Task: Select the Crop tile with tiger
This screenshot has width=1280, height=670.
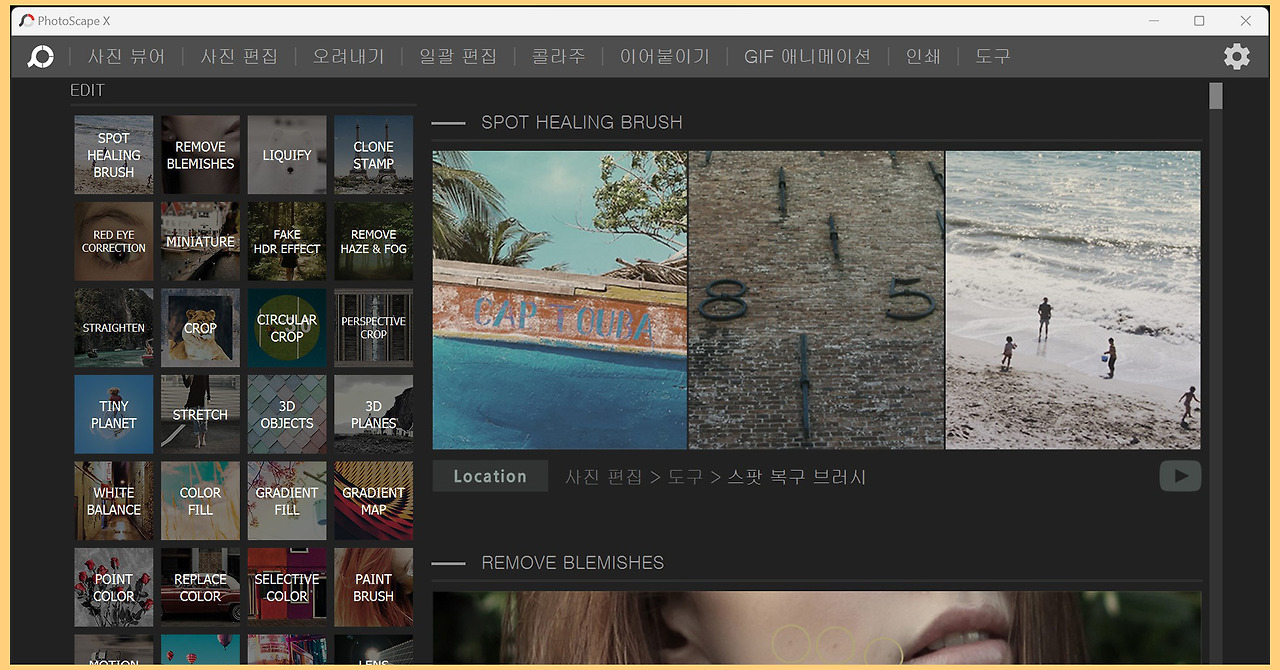Action: point(200,328)
